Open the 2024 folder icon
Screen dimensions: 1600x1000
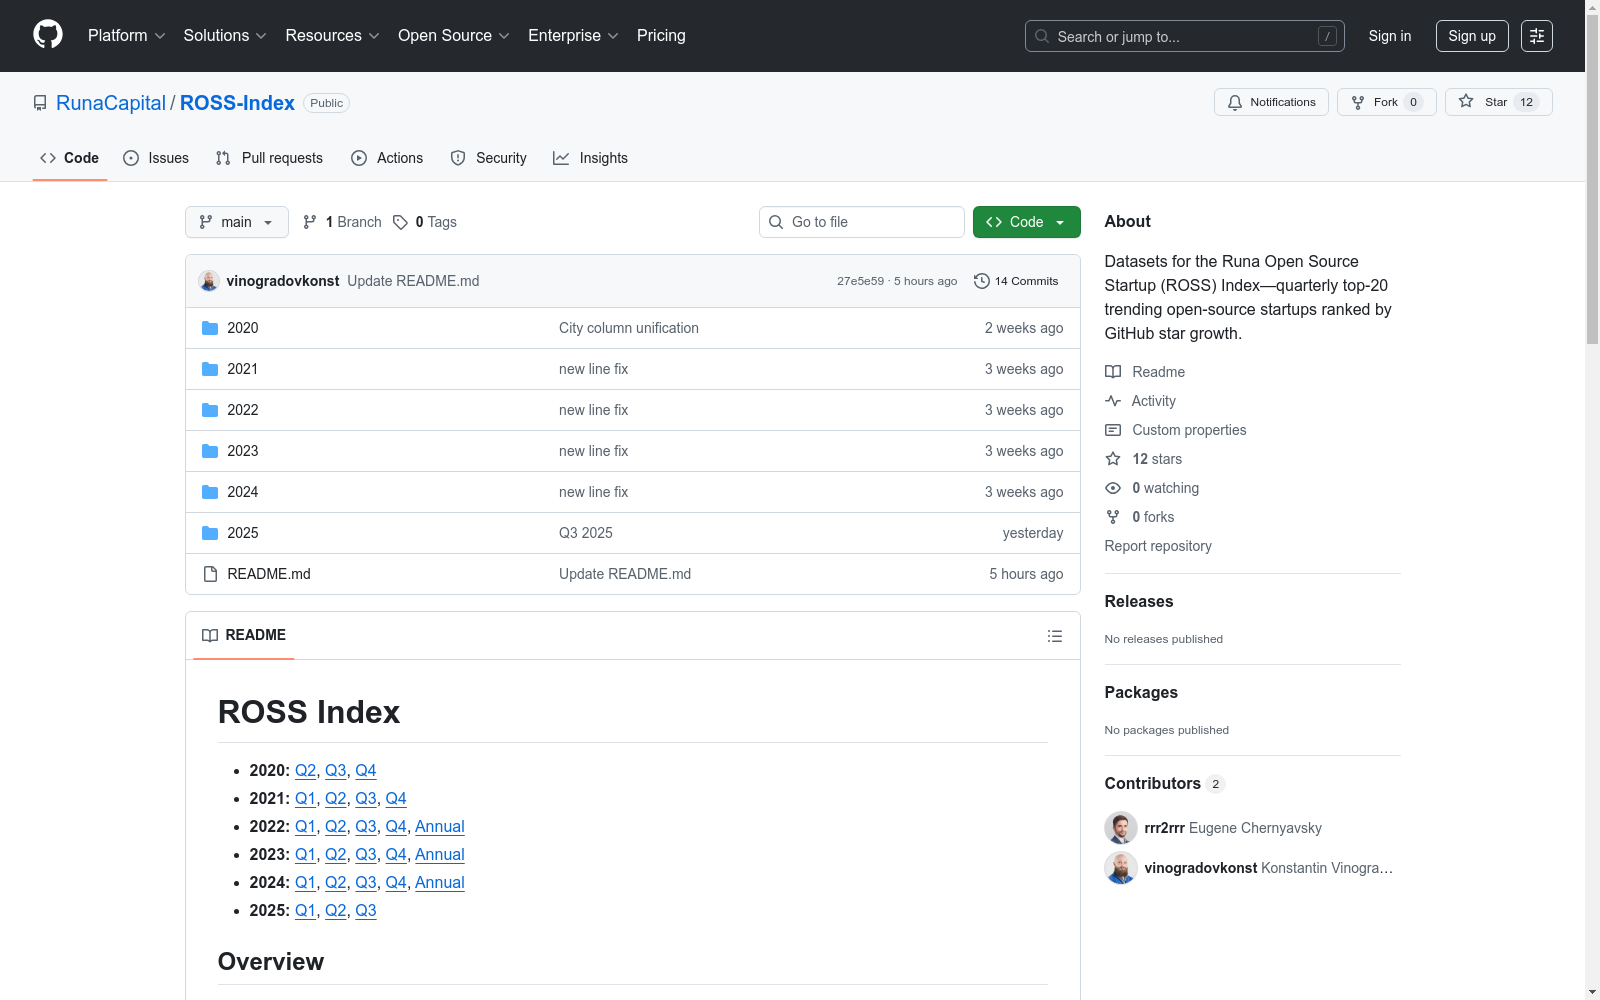pyautogui.click(x=210, y=492)
